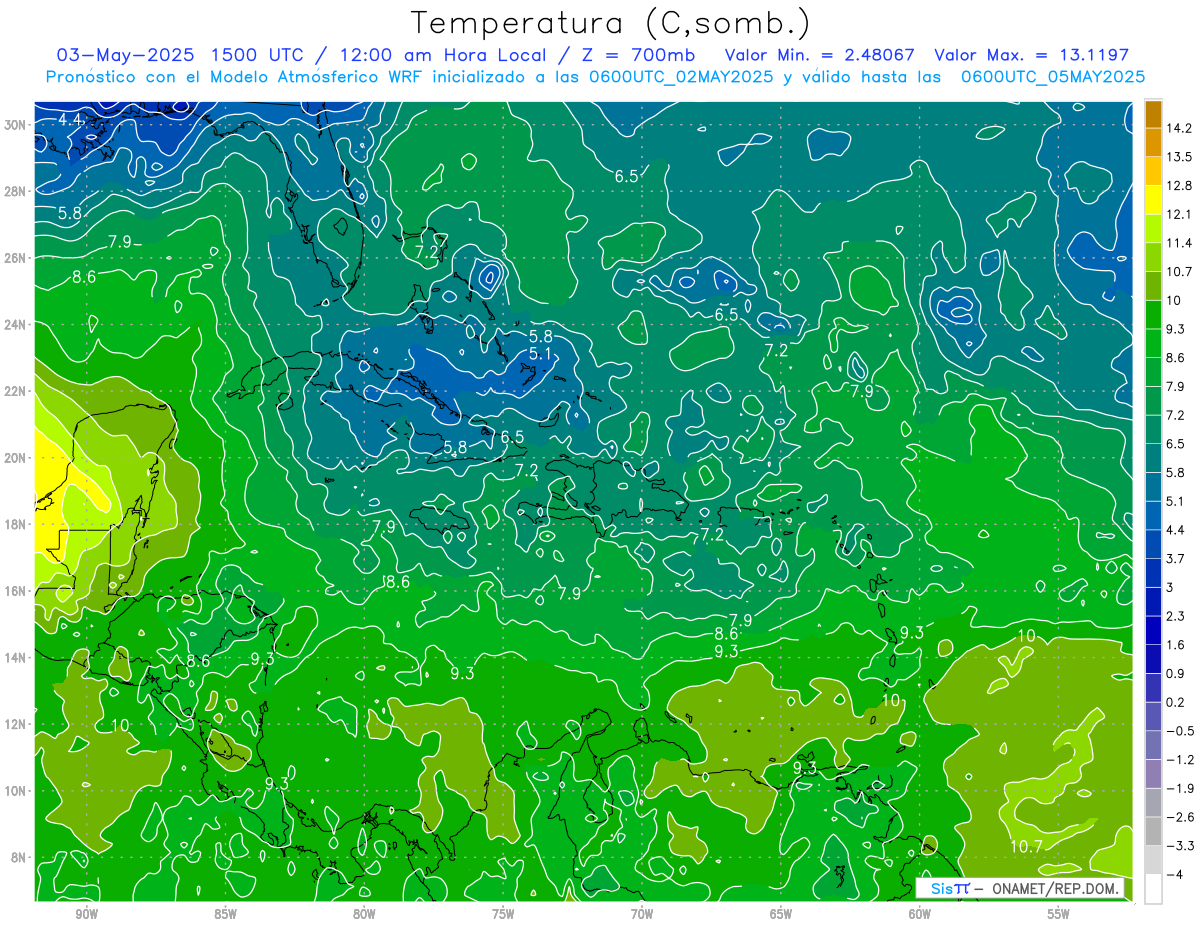Click the 12.1 value on the color scale

(x=1179, y=214)
